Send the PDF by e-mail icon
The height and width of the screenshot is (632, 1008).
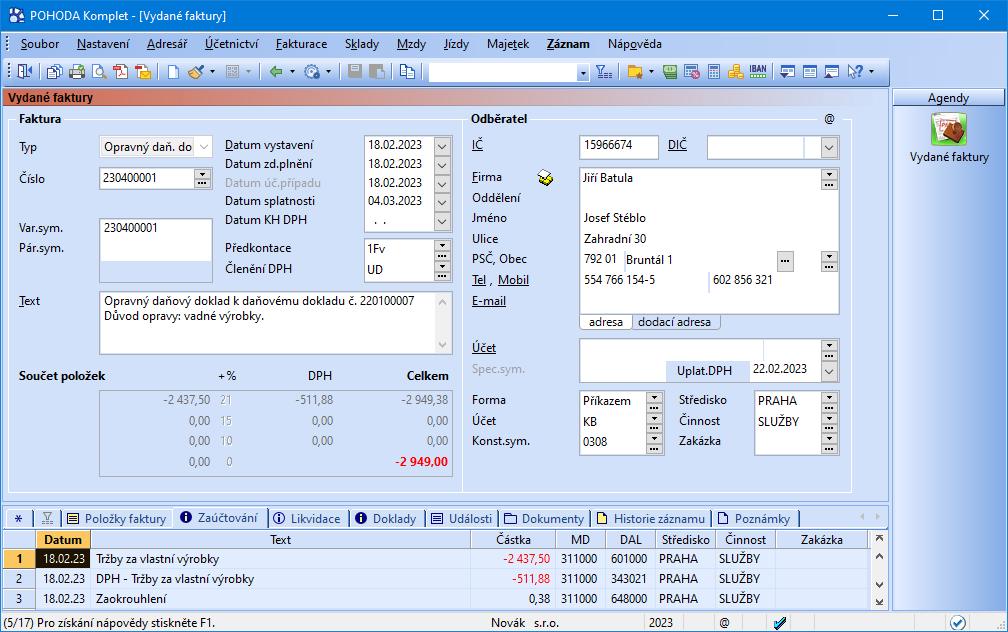[143, 71]
